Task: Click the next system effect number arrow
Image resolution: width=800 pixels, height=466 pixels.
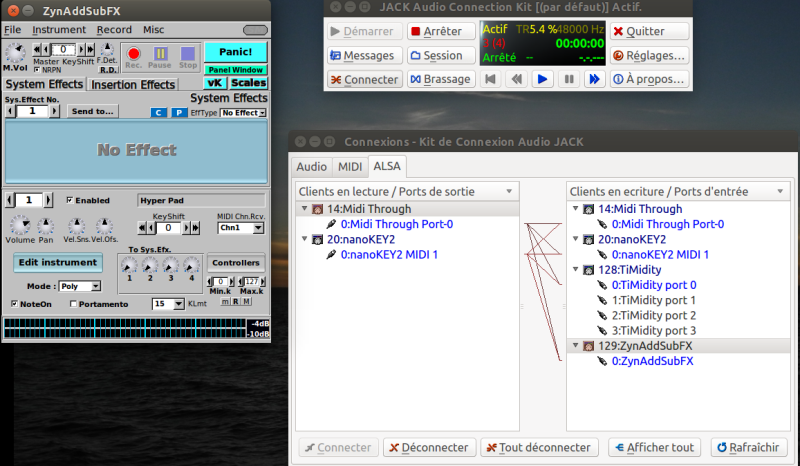Action: pyautogui.click(x=55, y=111)
